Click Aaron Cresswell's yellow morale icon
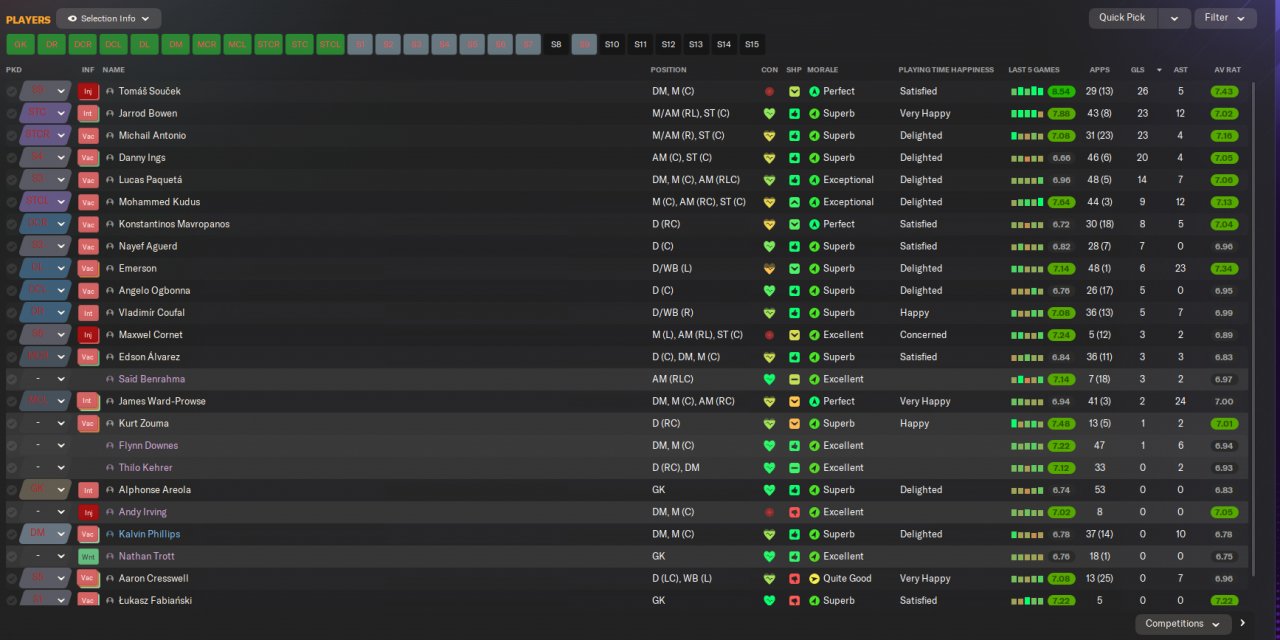 point(814,578)
